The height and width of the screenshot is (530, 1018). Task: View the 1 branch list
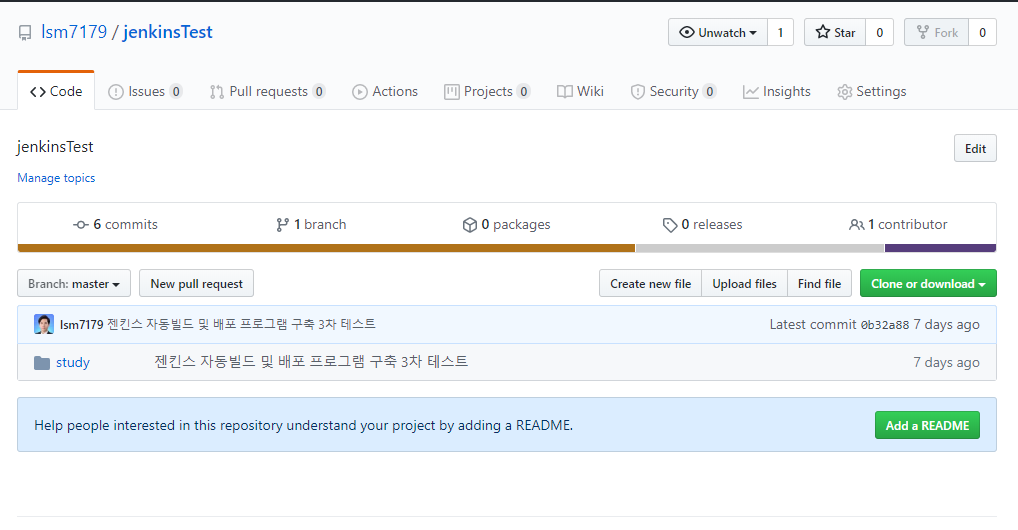click(311, 225)
